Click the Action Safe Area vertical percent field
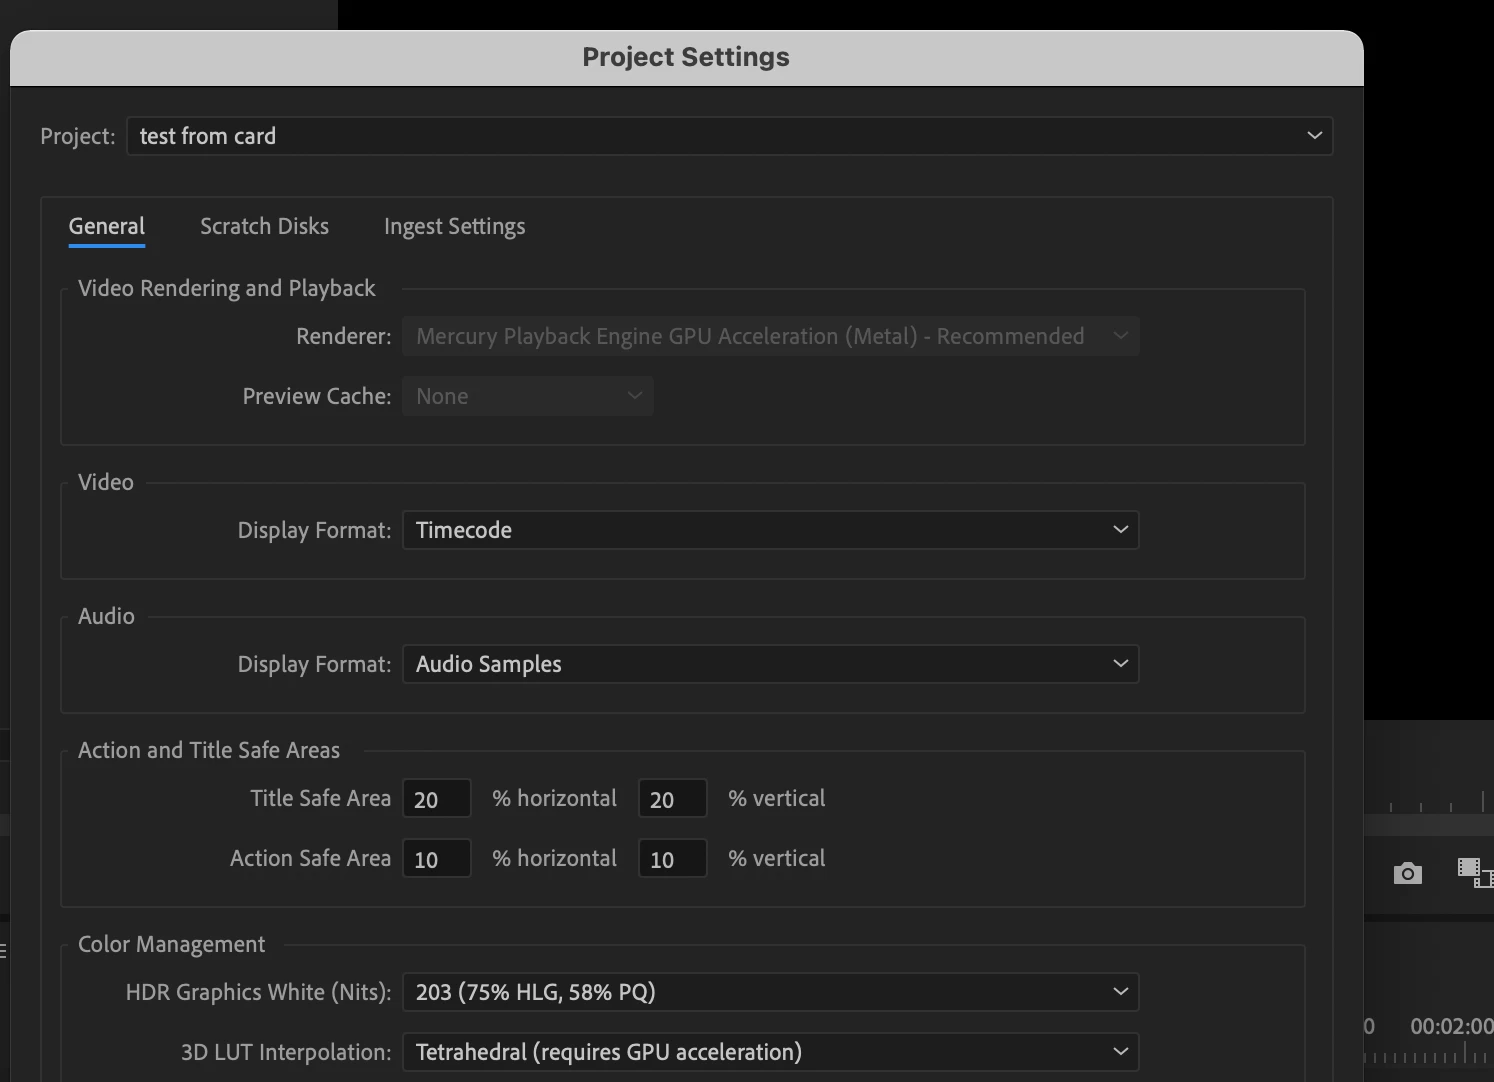 click(x=673, y=858)
